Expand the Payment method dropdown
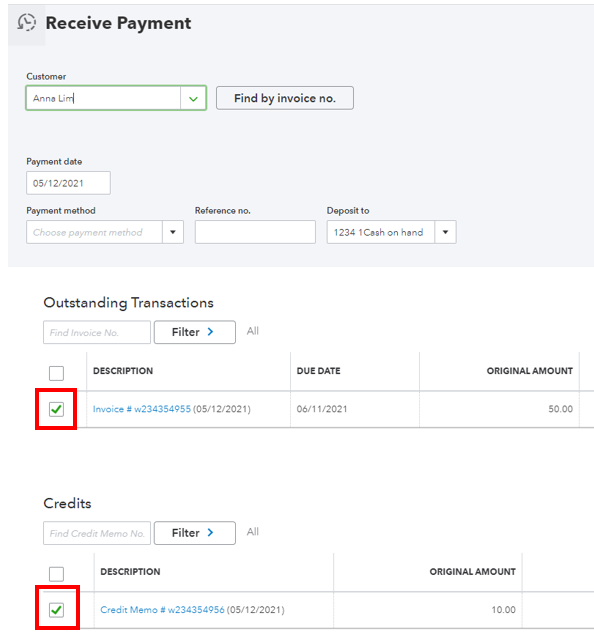Viewport: 594px width, 642px height. pyautogui.click(x=173, y=232)
